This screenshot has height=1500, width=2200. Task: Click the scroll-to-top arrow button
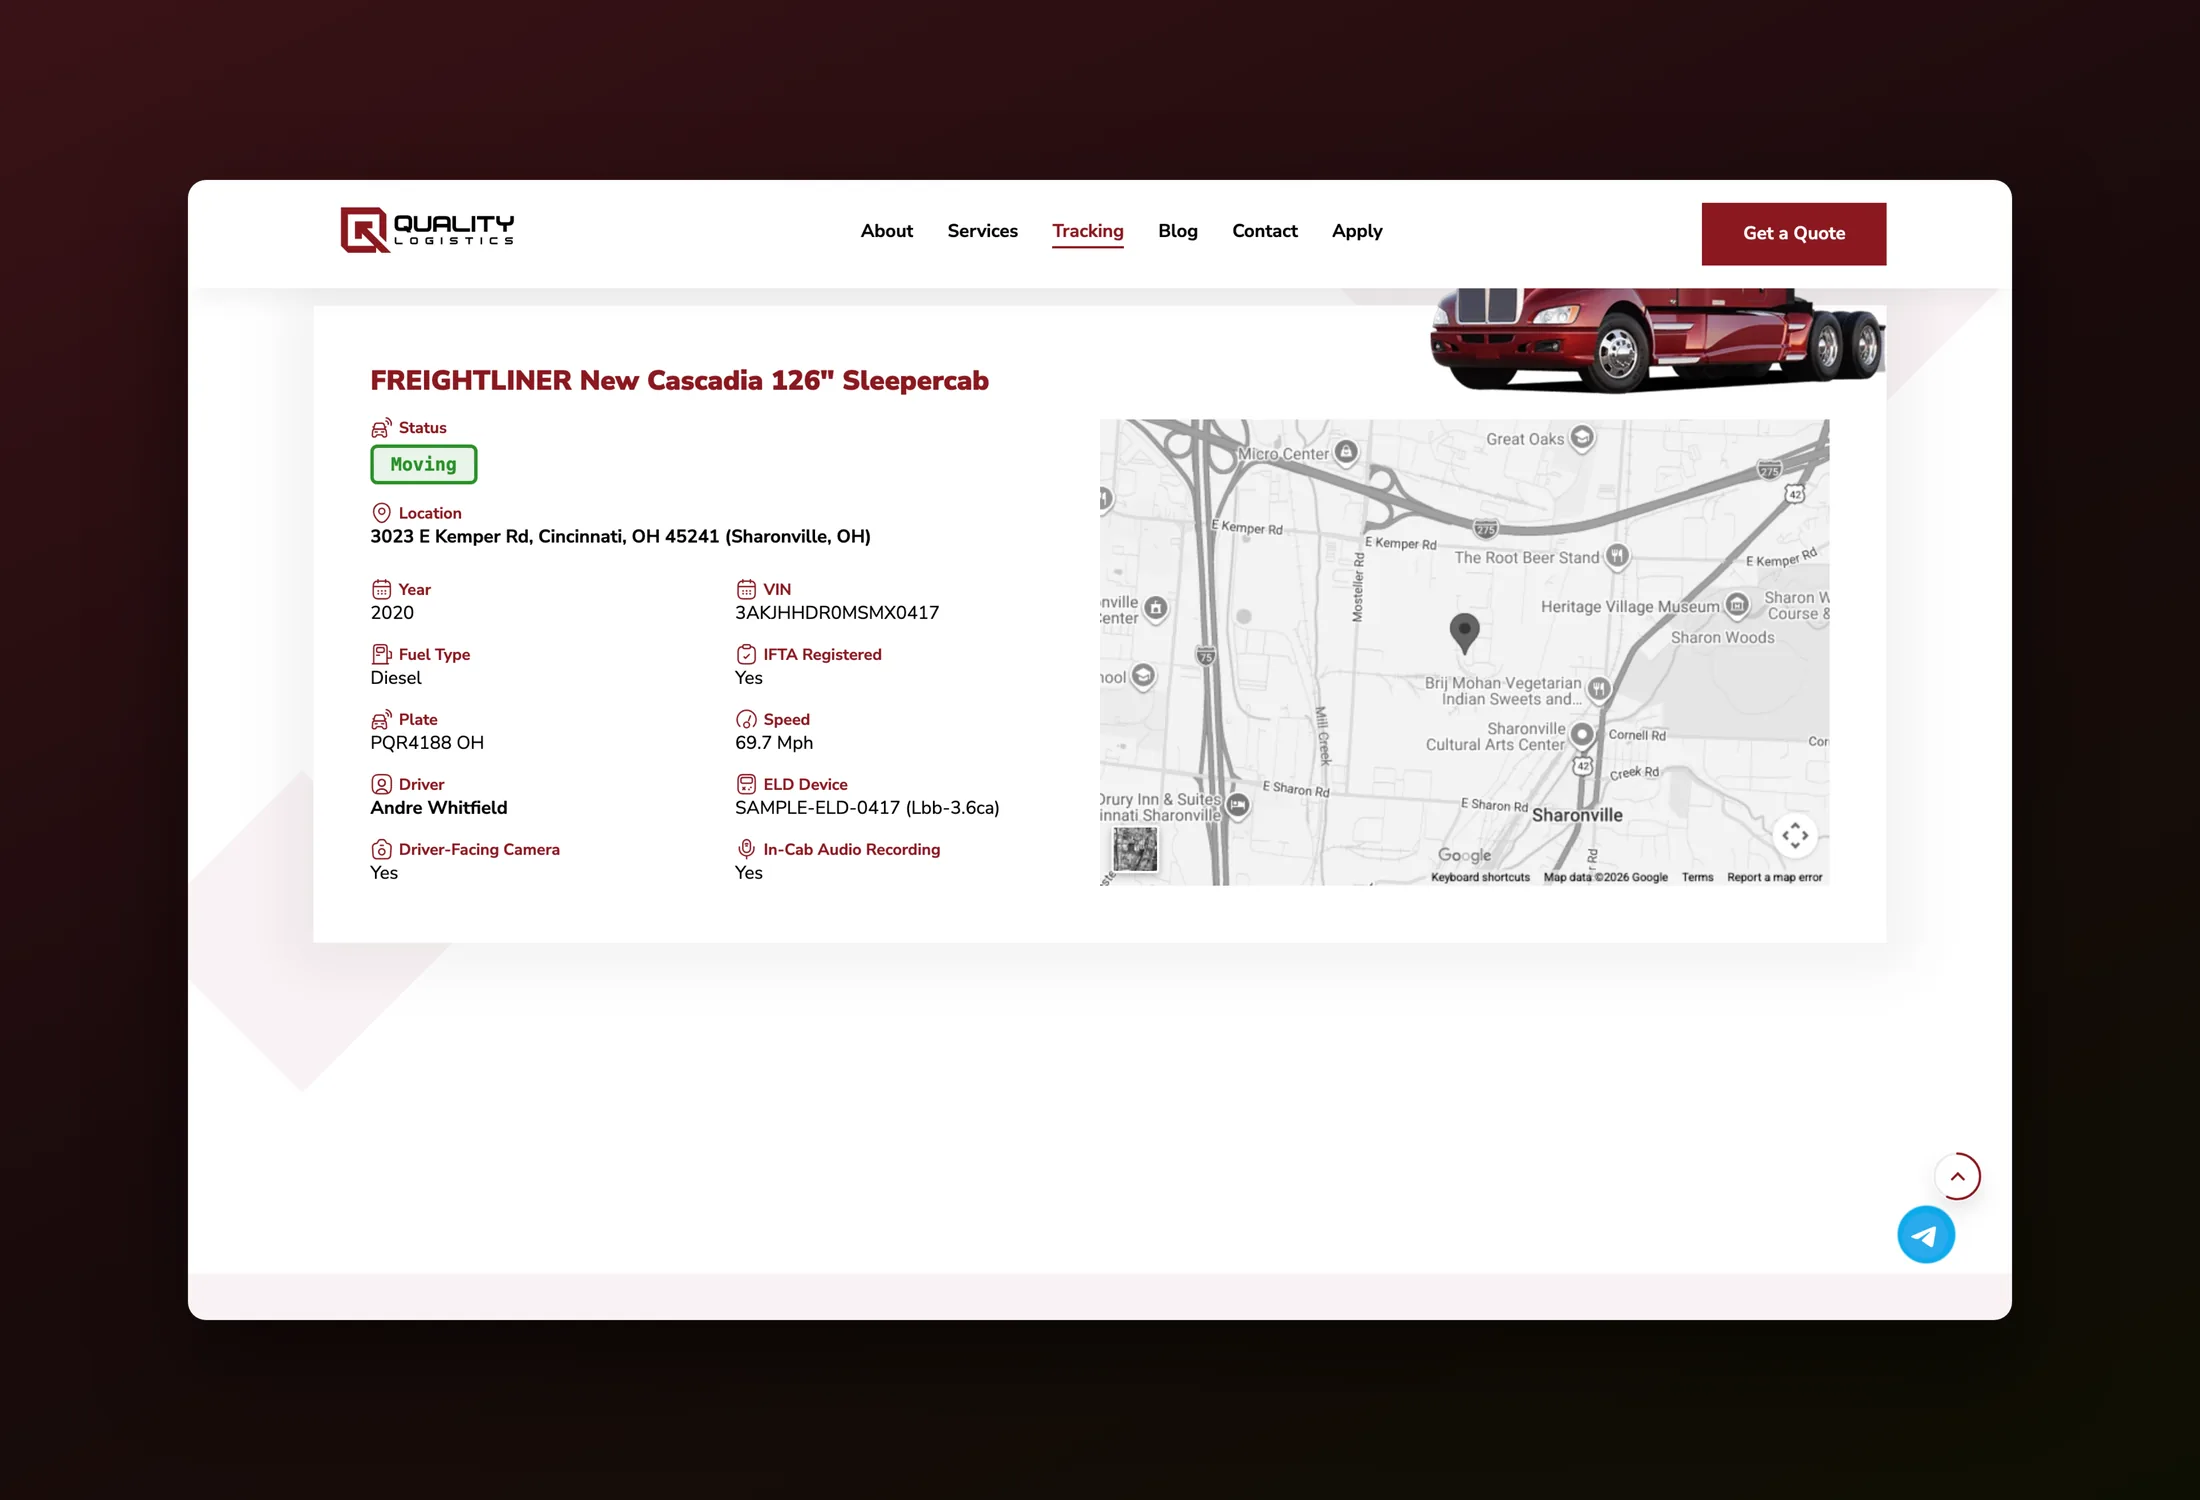[x=1957, y=1176]
